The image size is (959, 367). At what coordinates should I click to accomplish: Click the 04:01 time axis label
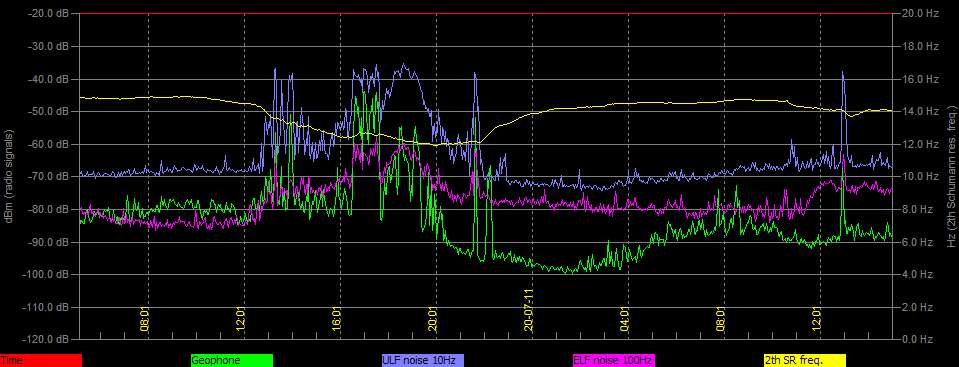point(625,319)
